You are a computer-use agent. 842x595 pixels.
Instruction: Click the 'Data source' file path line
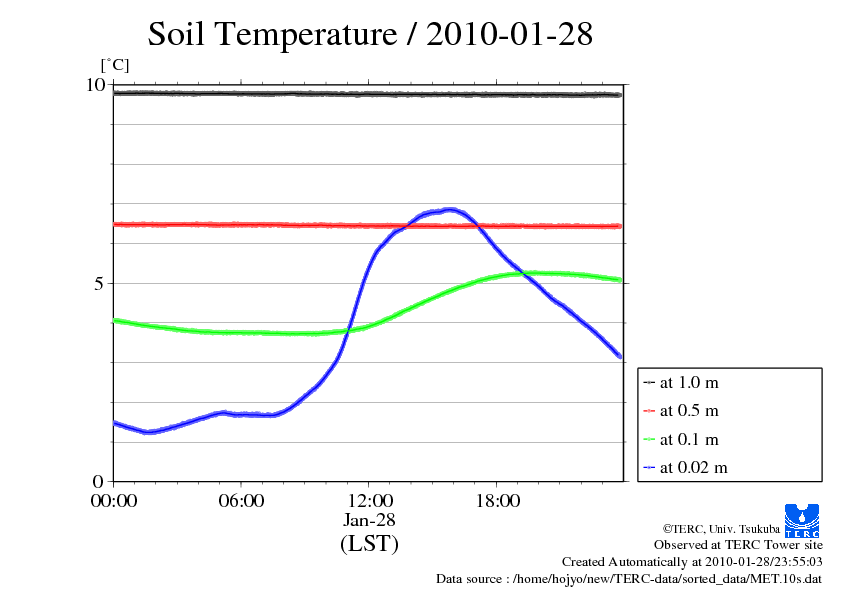[x=629, y=579]
